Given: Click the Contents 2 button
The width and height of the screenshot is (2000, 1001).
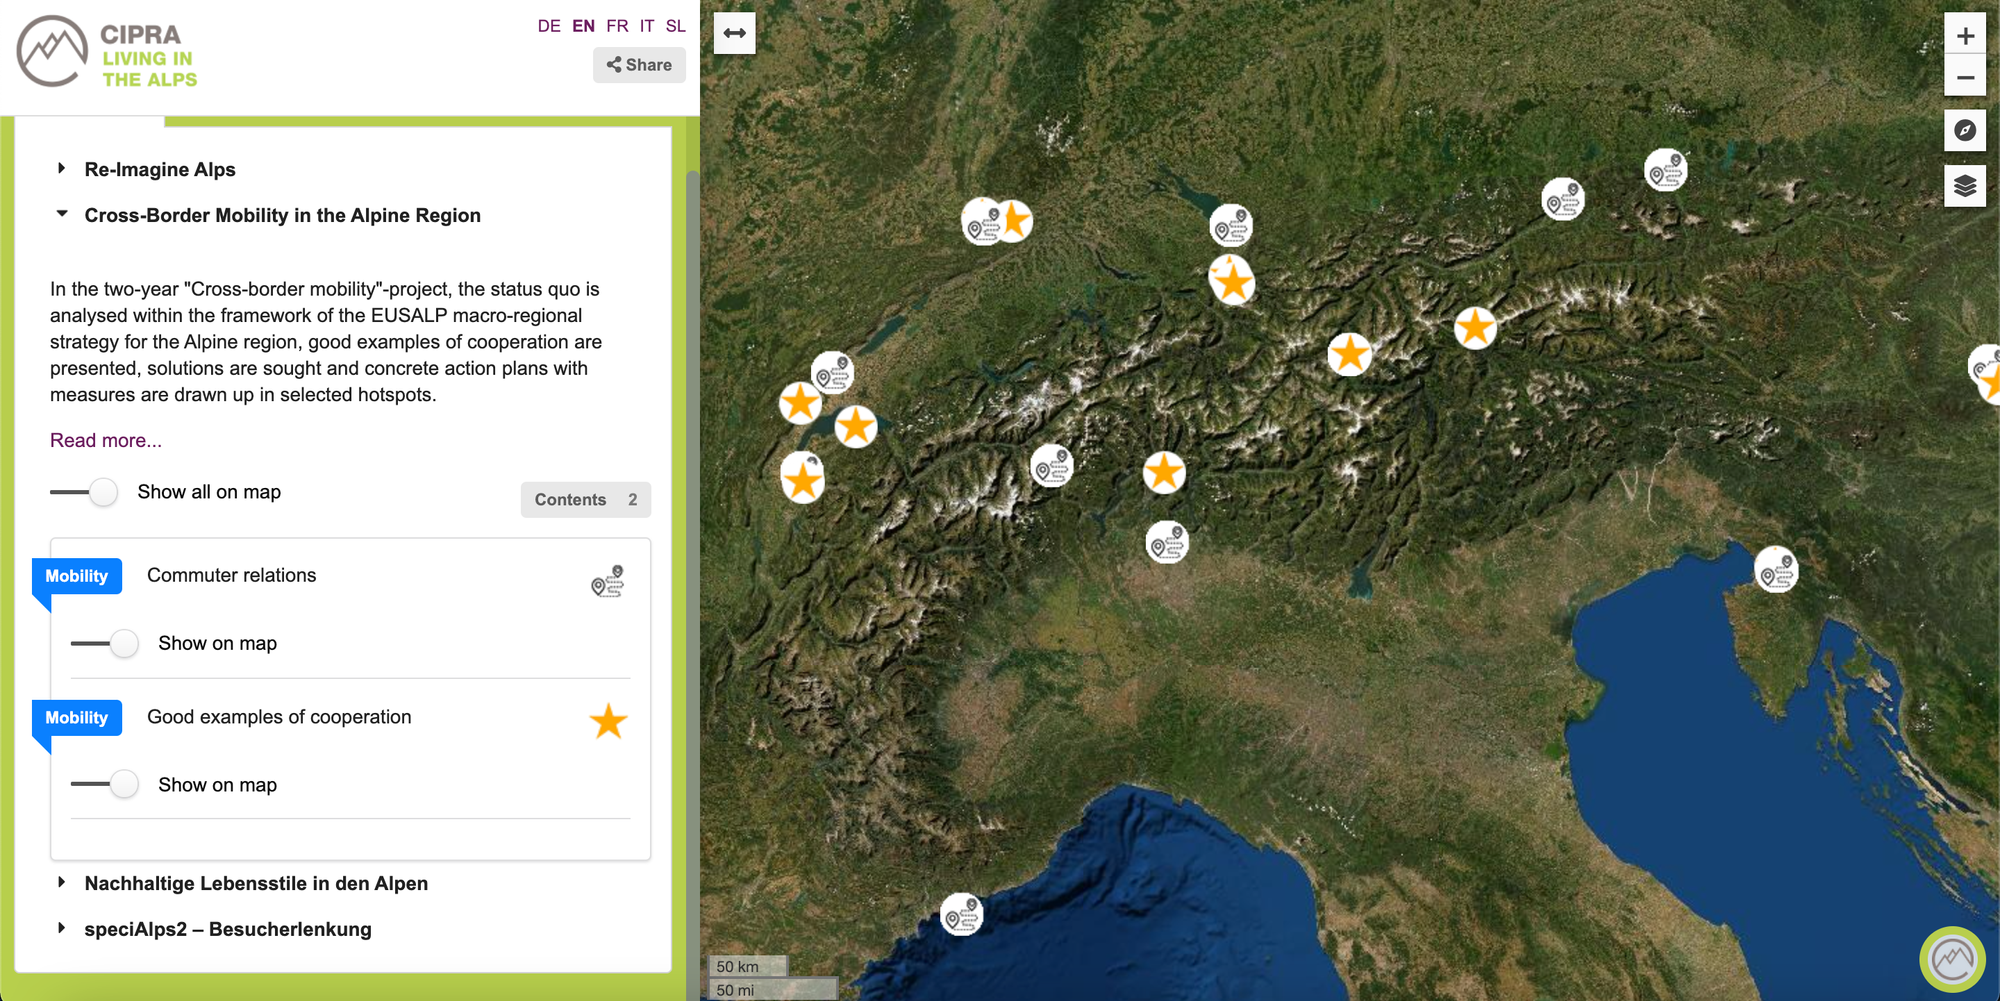Looking at the screenshot, I should pyautogui.click(x=585, y=500).
